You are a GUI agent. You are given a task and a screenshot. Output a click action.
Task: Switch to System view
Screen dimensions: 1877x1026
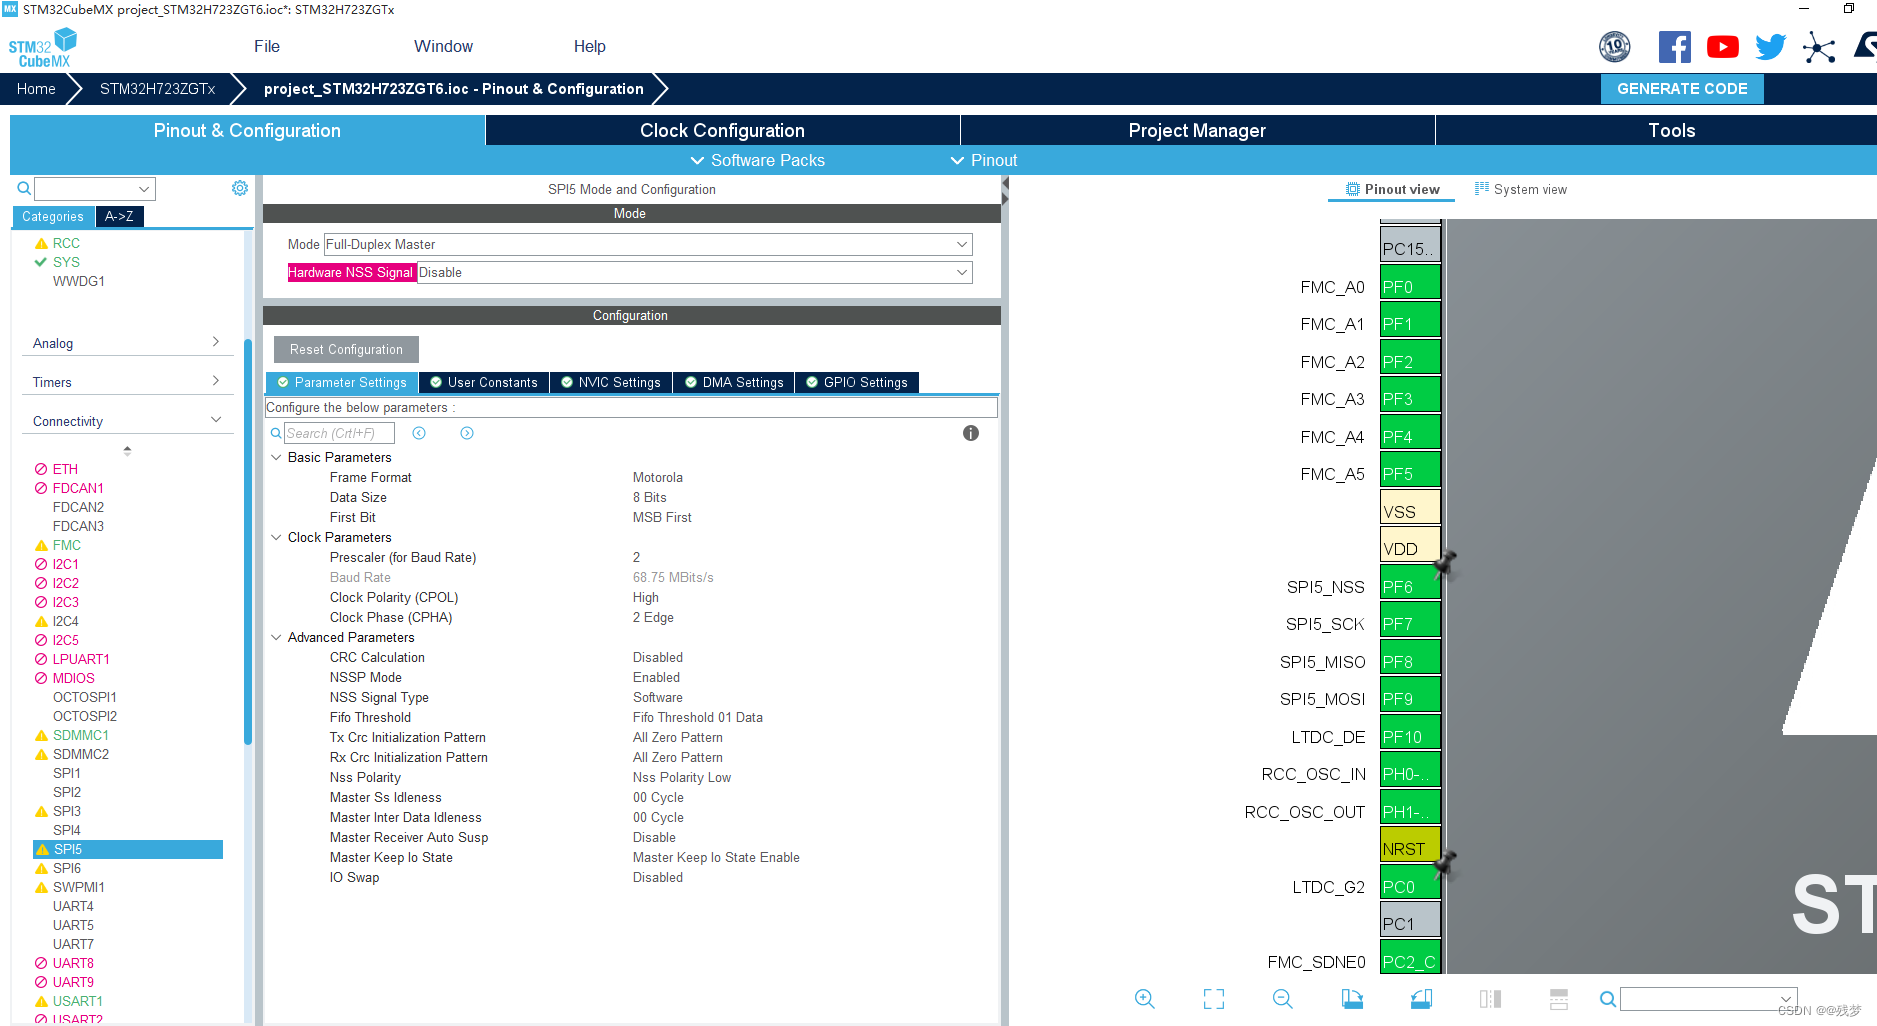point(1520,189)
